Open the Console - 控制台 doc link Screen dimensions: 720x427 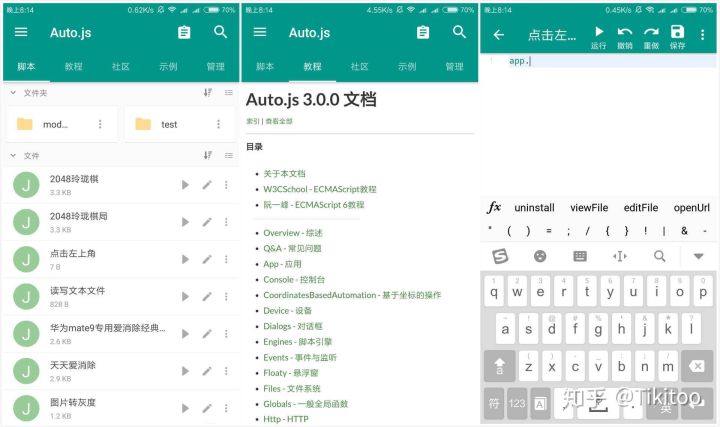[x=294, y=280]
